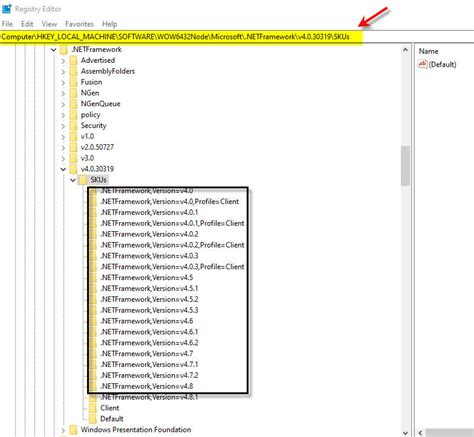The height and width of the screenshot is (437, 474).
Task: Click the NGenQueue folder icon
Action: tap(73, 104)
